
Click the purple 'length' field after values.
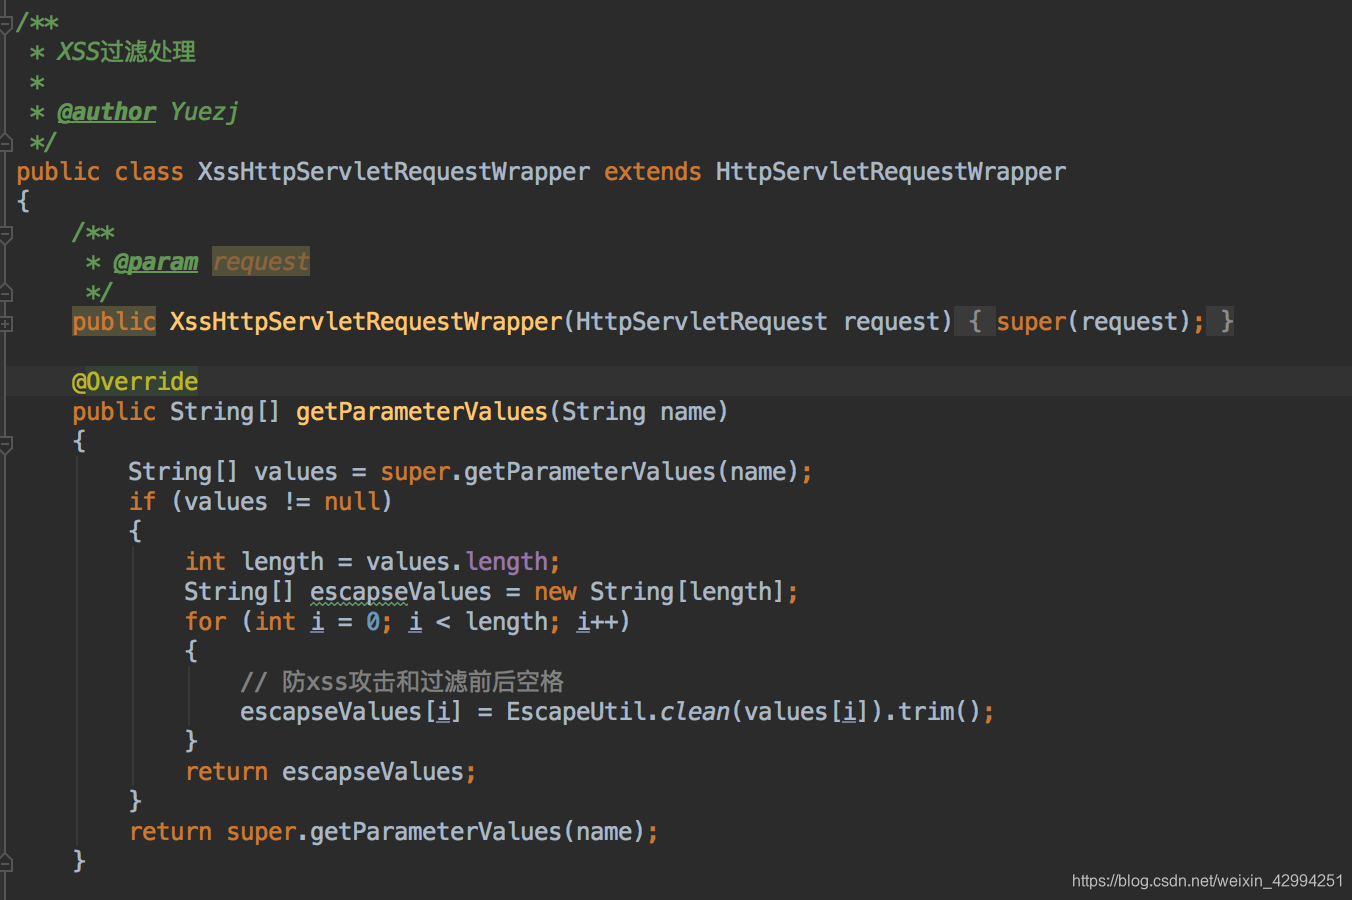pyautogui.click(x=507, y=562)
